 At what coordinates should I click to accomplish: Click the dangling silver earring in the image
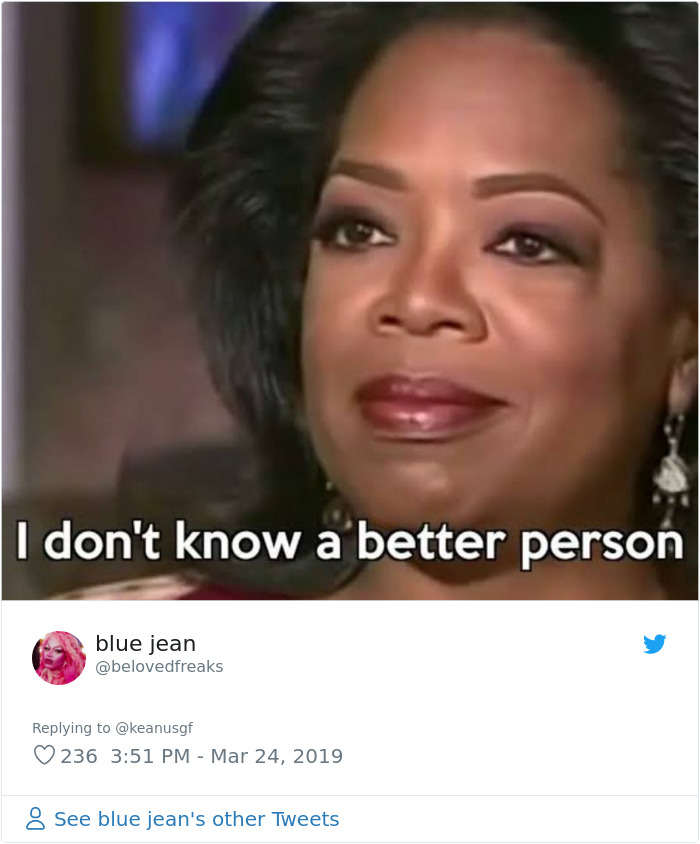coord(671,467)
